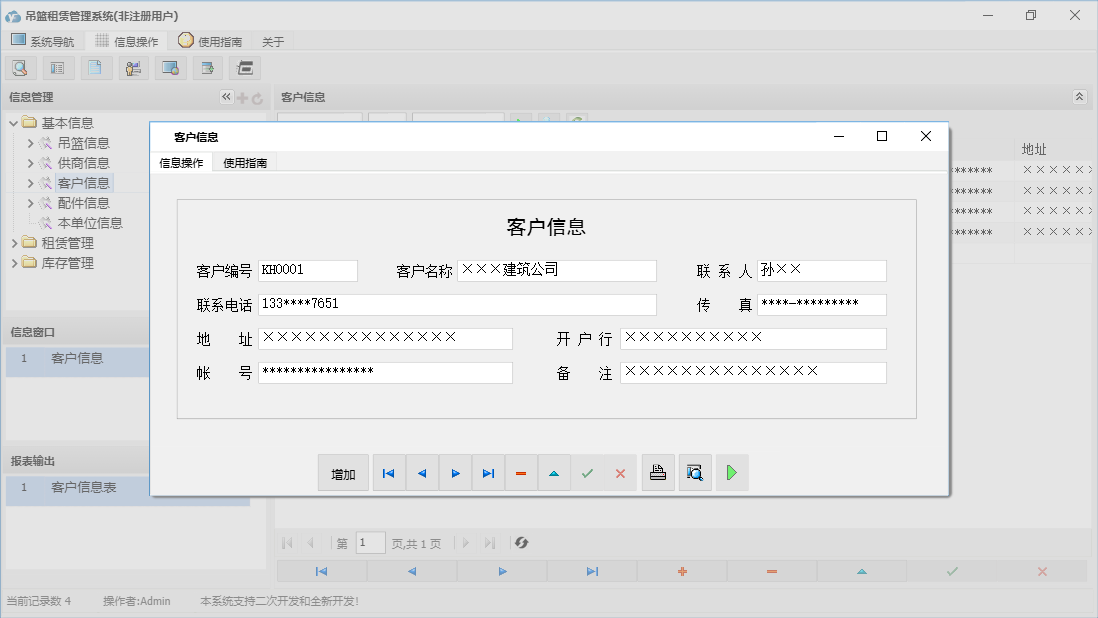The width and height of the screenshot is (1098, 618).
Task: Go to next record in dialog
Action: (455, 473)
